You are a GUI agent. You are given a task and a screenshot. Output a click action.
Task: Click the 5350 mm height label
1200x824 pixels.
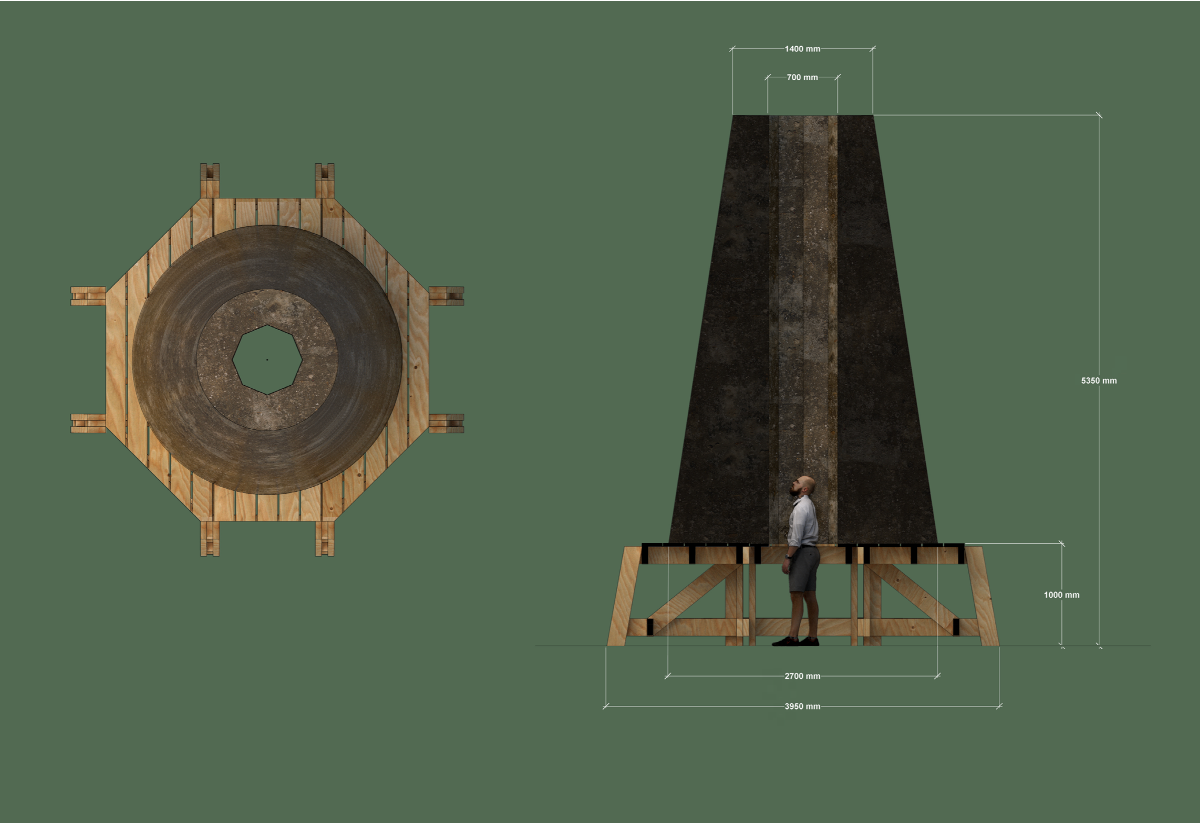(x=1099, y=381)
